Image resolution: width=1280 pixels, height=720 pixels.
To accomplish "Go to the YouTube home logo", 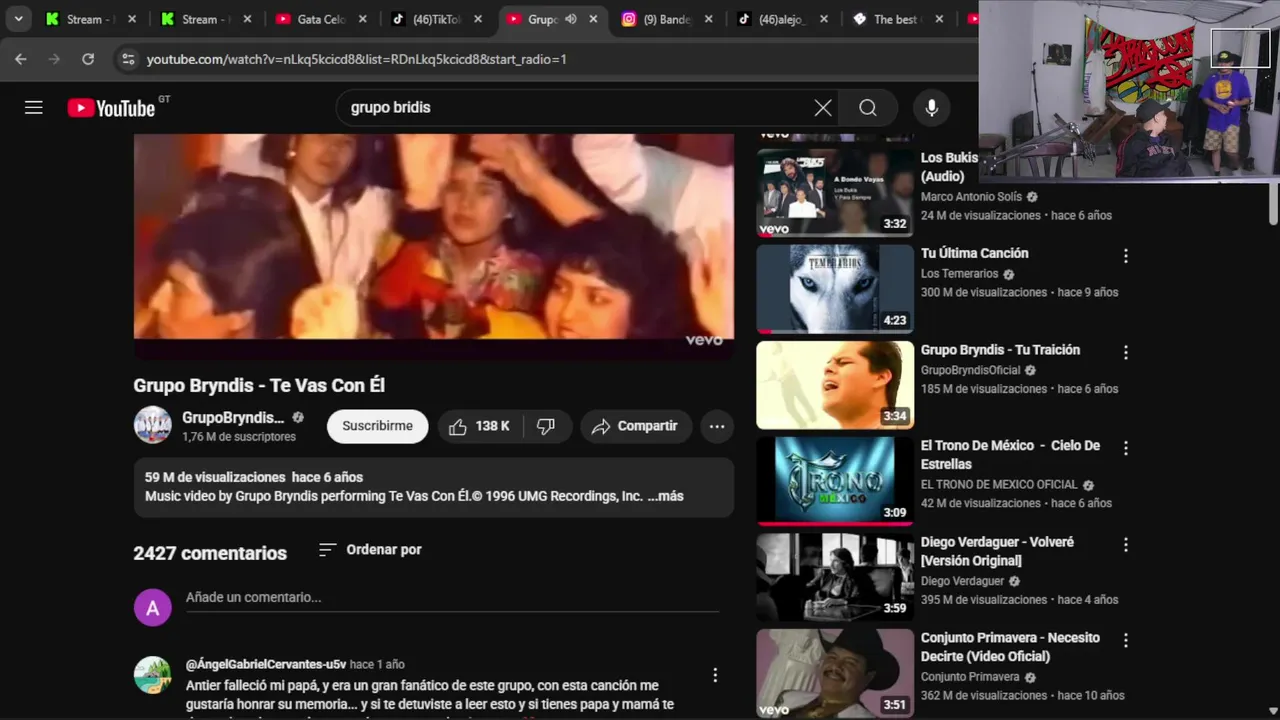I will coord(111,108).
